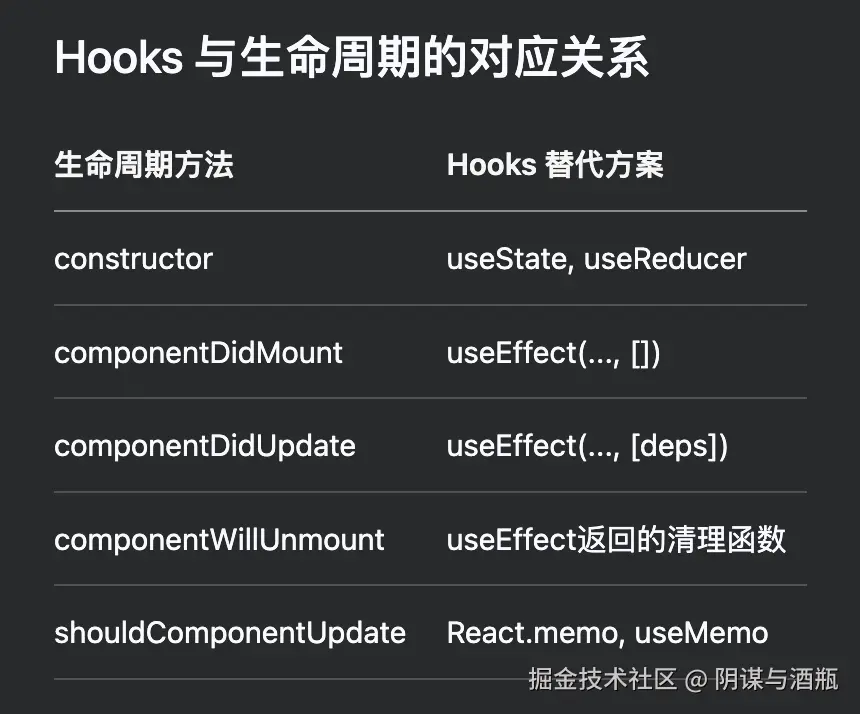860x714 pixels.
Task: Click React.memo in the last row
Action: [532, 633]
